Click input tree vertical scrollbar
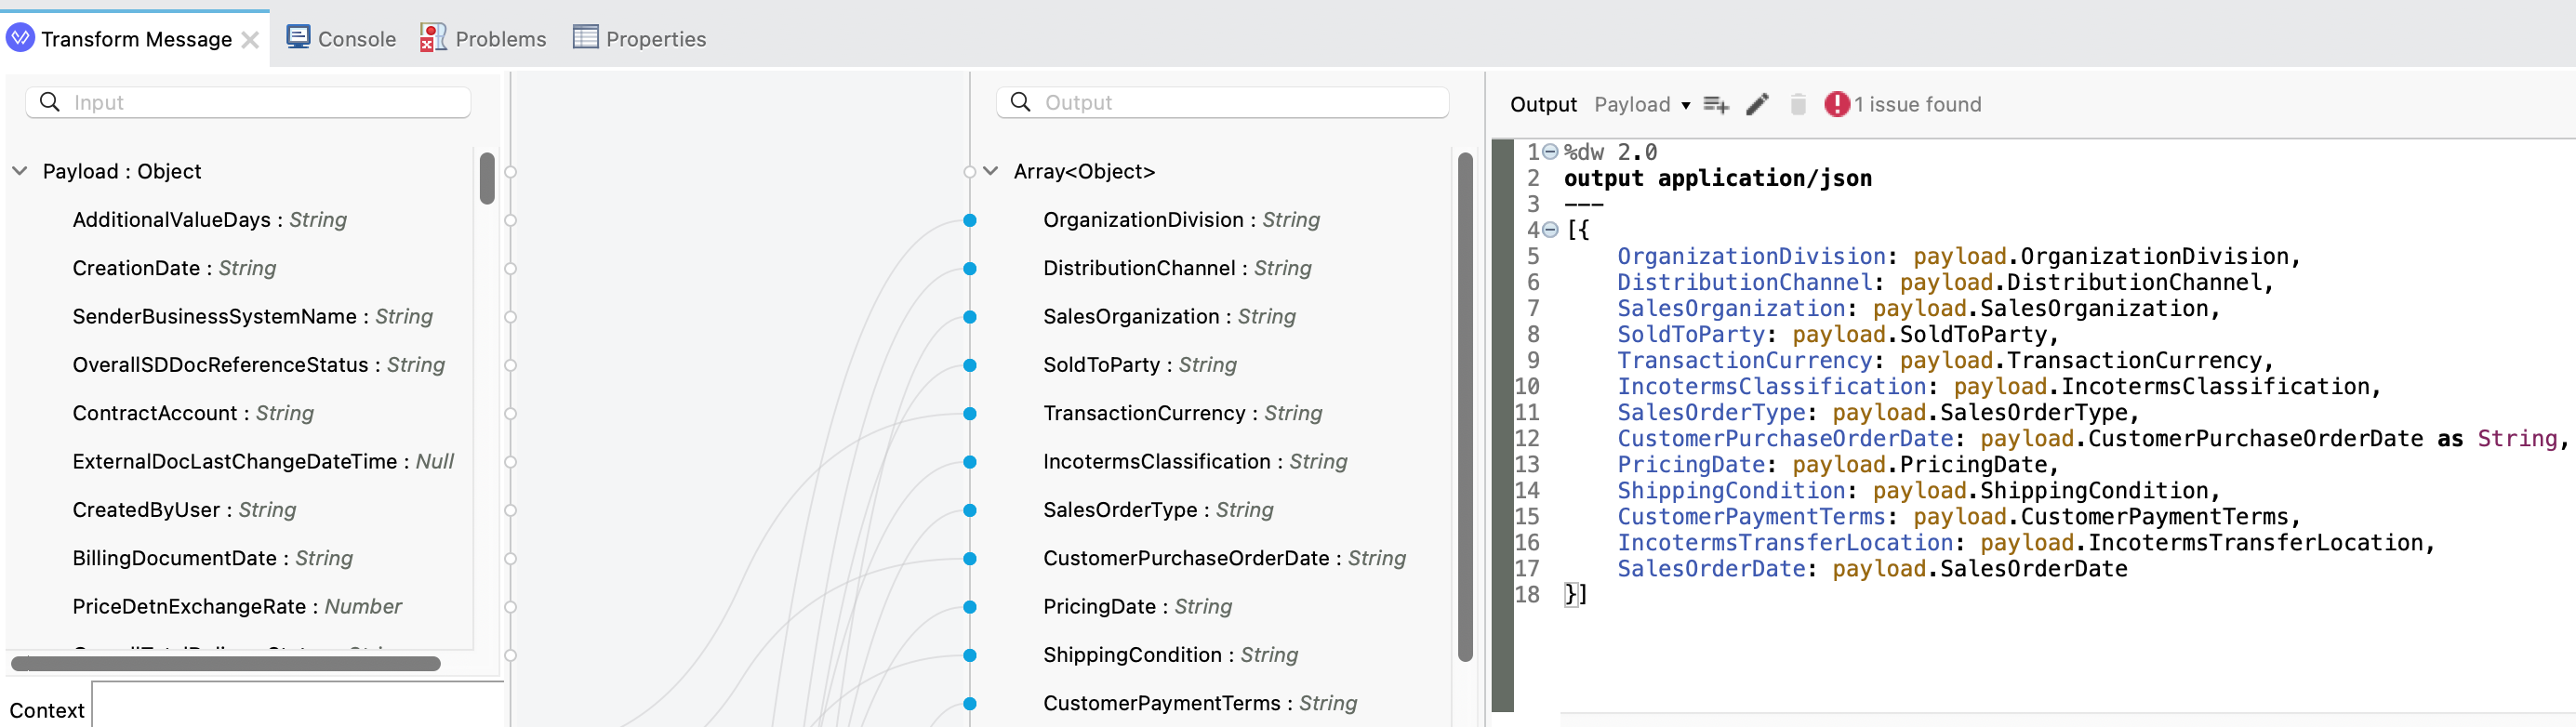2576x727 pixels. click(x=487, y=178)
